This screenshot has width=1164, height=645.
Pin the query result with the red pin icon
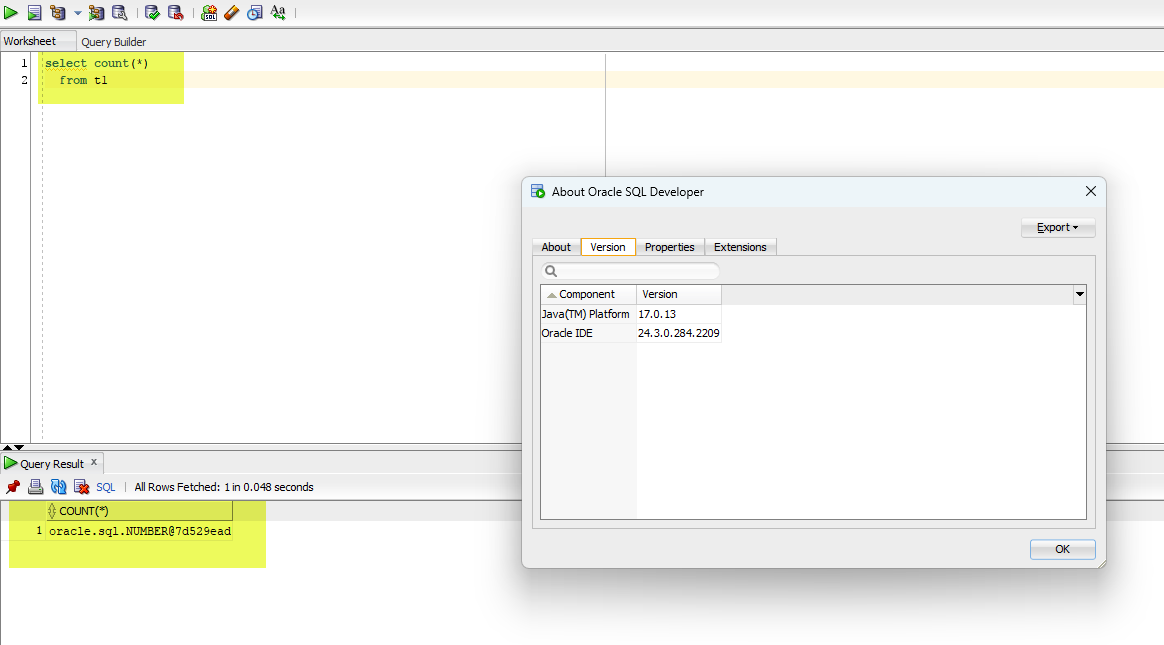[x=13, y=487]
